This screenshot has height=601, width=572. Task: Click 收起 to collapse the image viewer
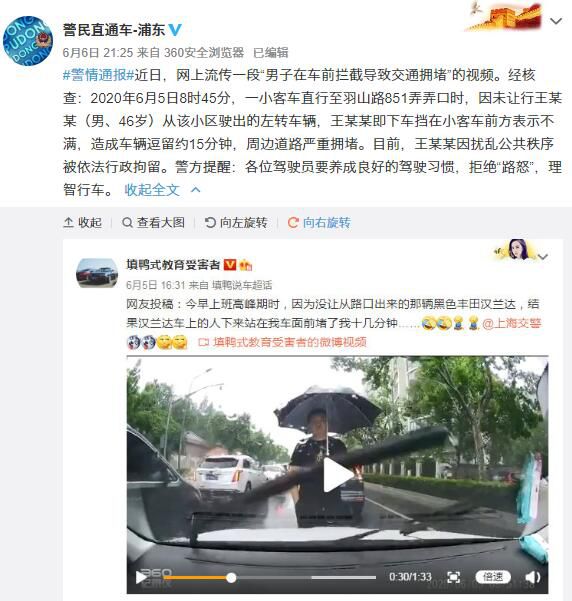point(83,222)
